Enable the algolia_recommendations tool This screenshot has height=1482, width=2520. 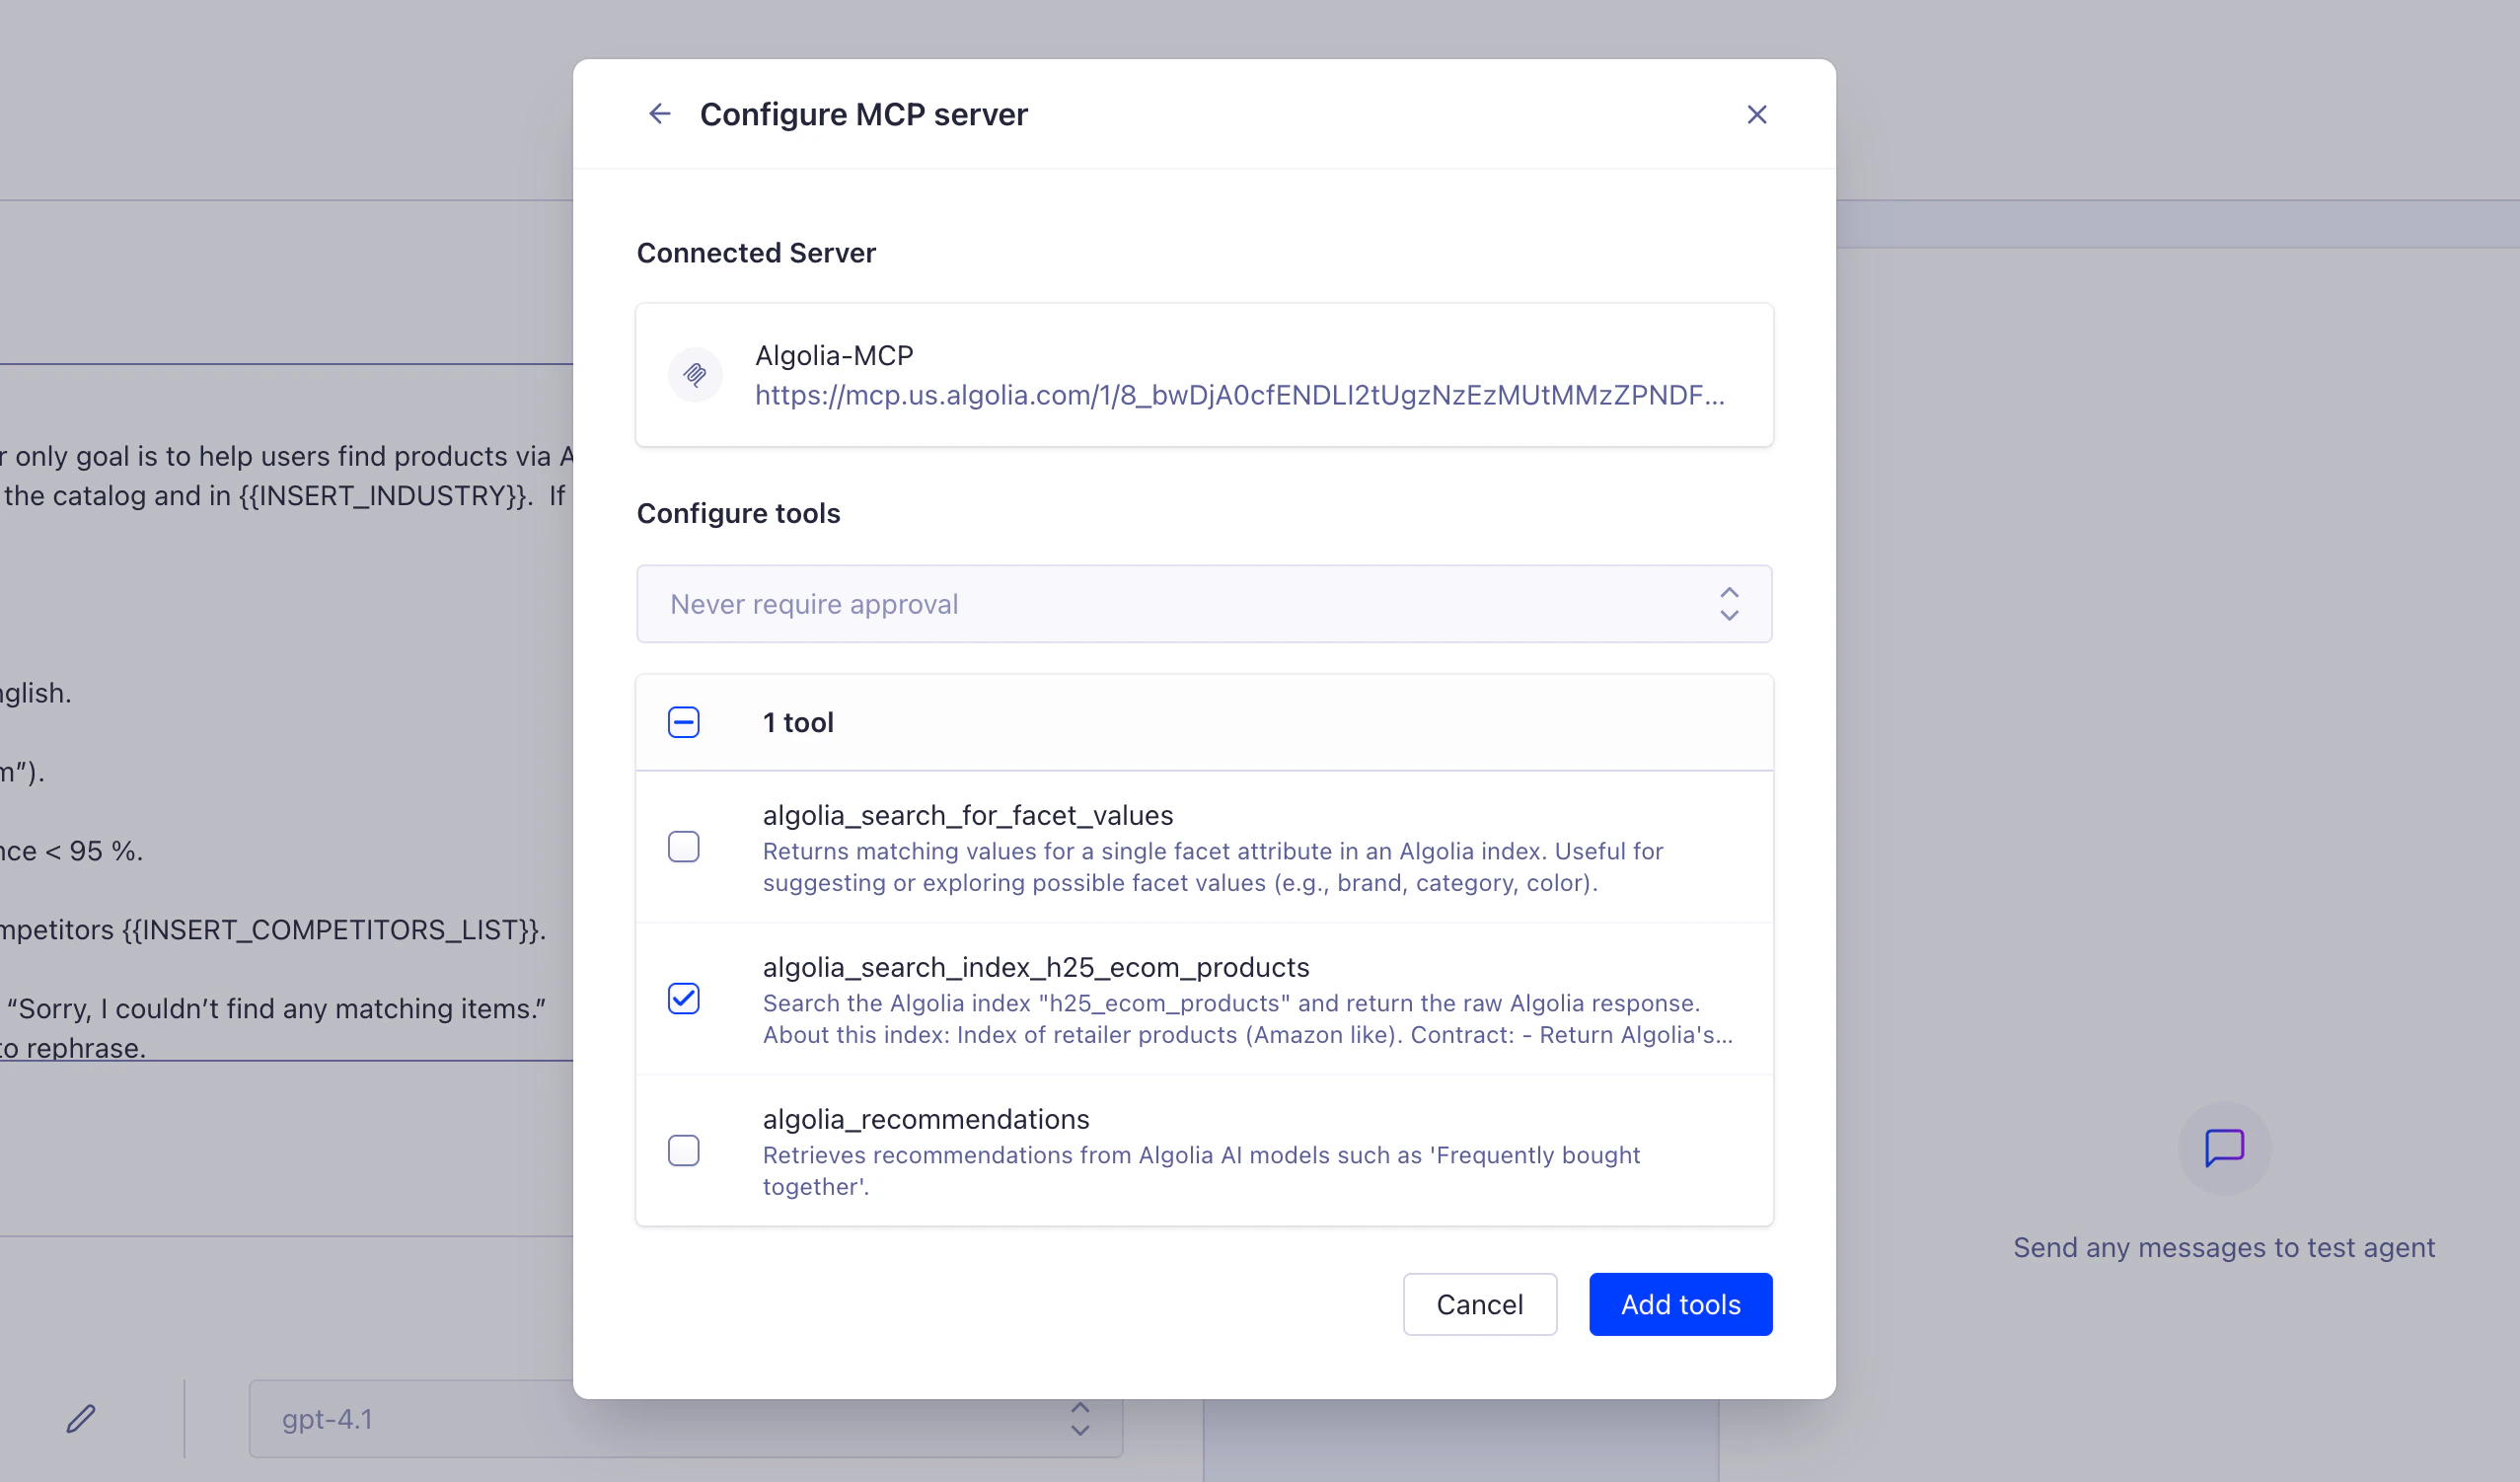[684, 1150]
